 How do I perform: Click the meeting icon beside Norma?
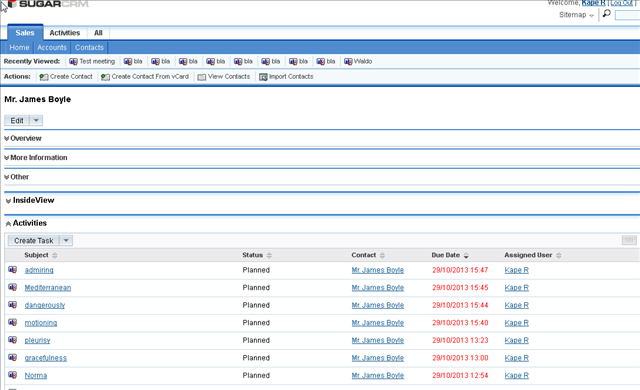click(x=13, y=375)
